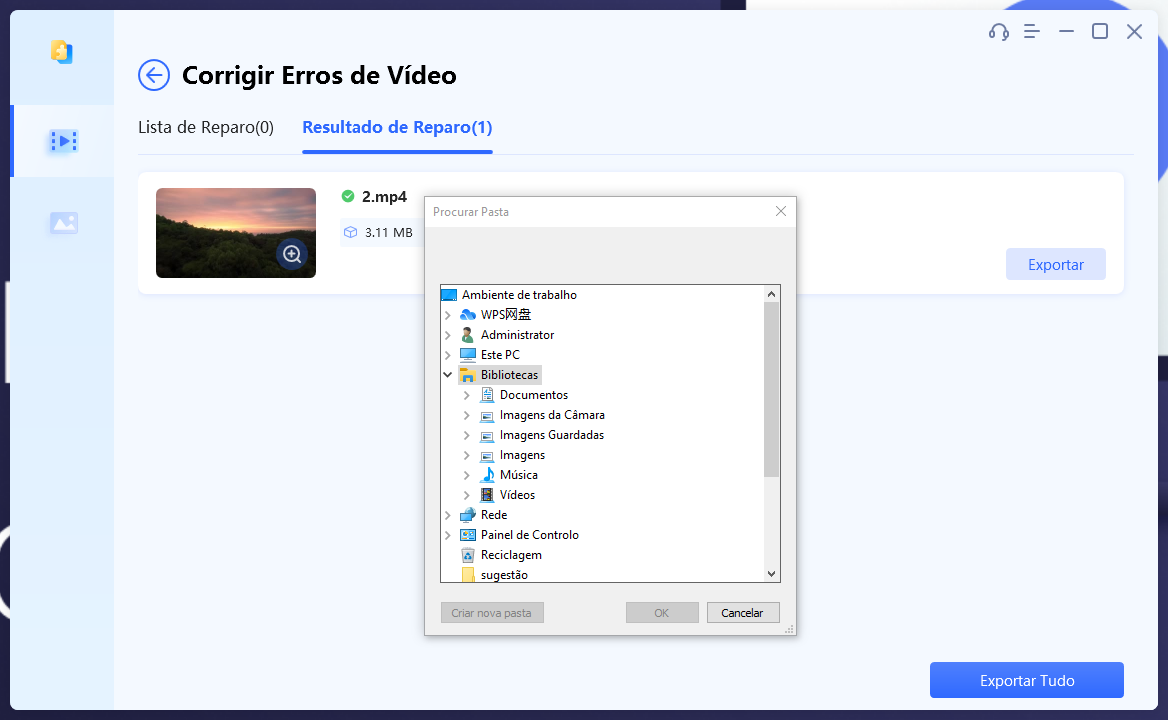Image resolution: width=1168 pixels, height=720 pixels.
Task: Select the Música label in tree
Action: coord(518,474)
